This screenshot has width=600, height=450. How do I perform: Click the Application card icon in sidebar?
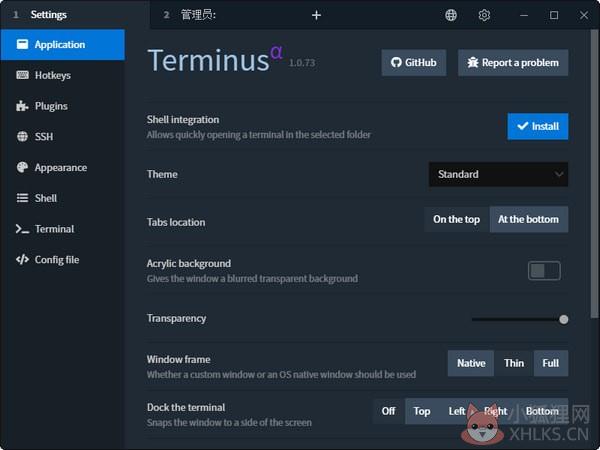pyautogui.click(x=22, y=44)
